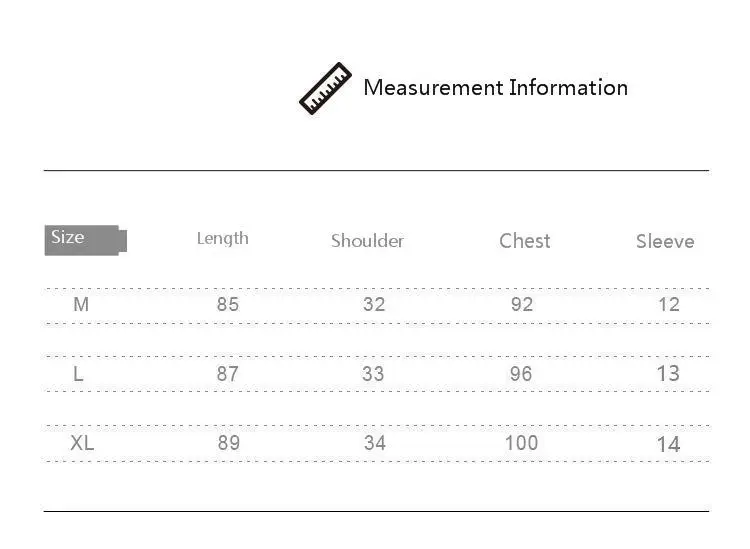Click the Length column header
The width and height of the screenshot is (750, 549).
click(223, 239)
